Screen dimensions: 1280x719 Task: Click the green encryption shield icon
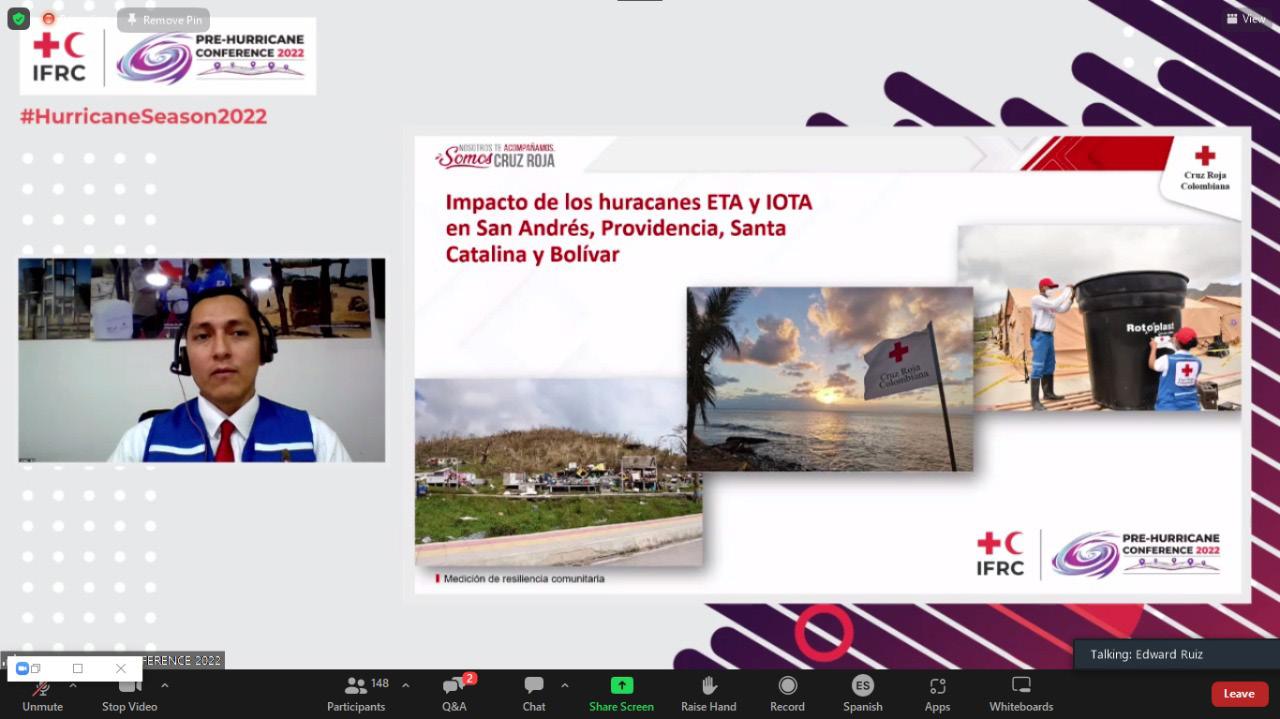click(x=19, y=19)
